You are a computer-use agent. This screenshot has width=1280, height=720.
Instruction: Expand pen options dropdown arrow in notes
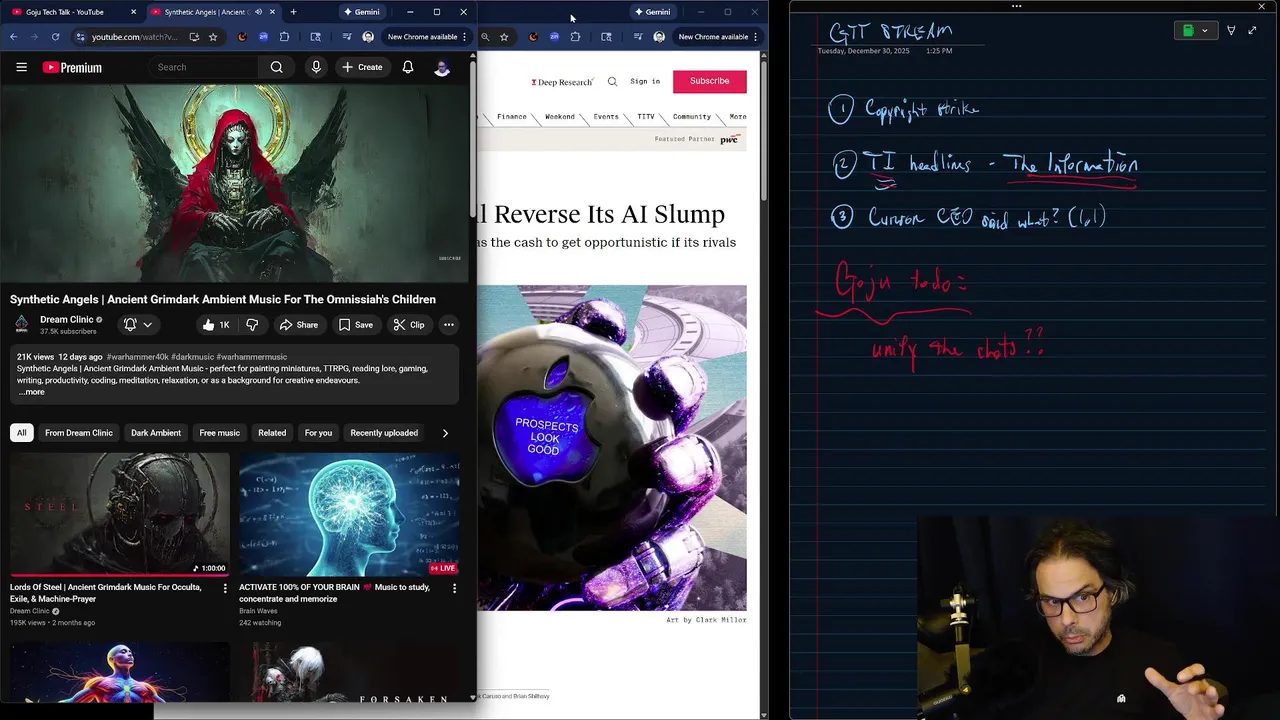tap(1204, 31)
